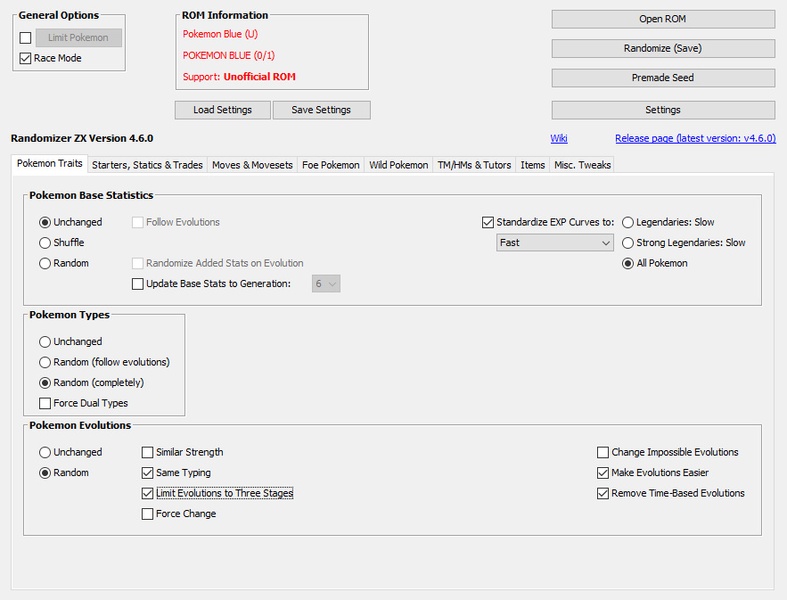Open the Fast EXP curve dropdown

(555, 243)
